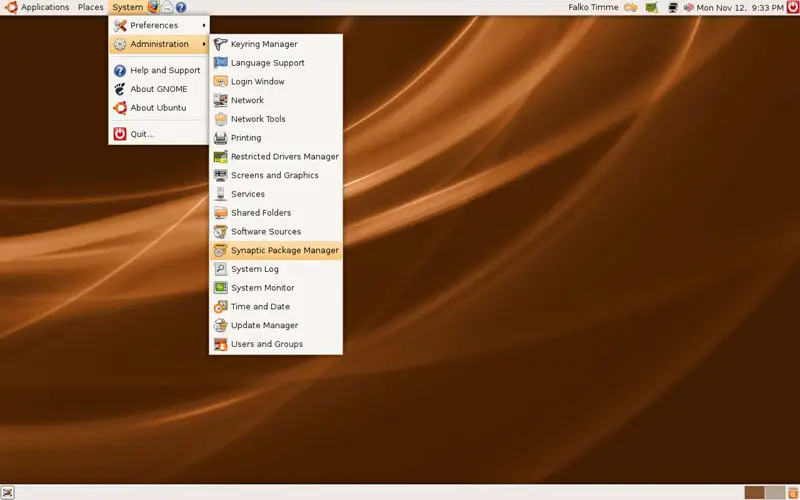This screenshot has width=800, height=500.
Task: Click the Shared Folders icon
Action: (x=220, y=213)
